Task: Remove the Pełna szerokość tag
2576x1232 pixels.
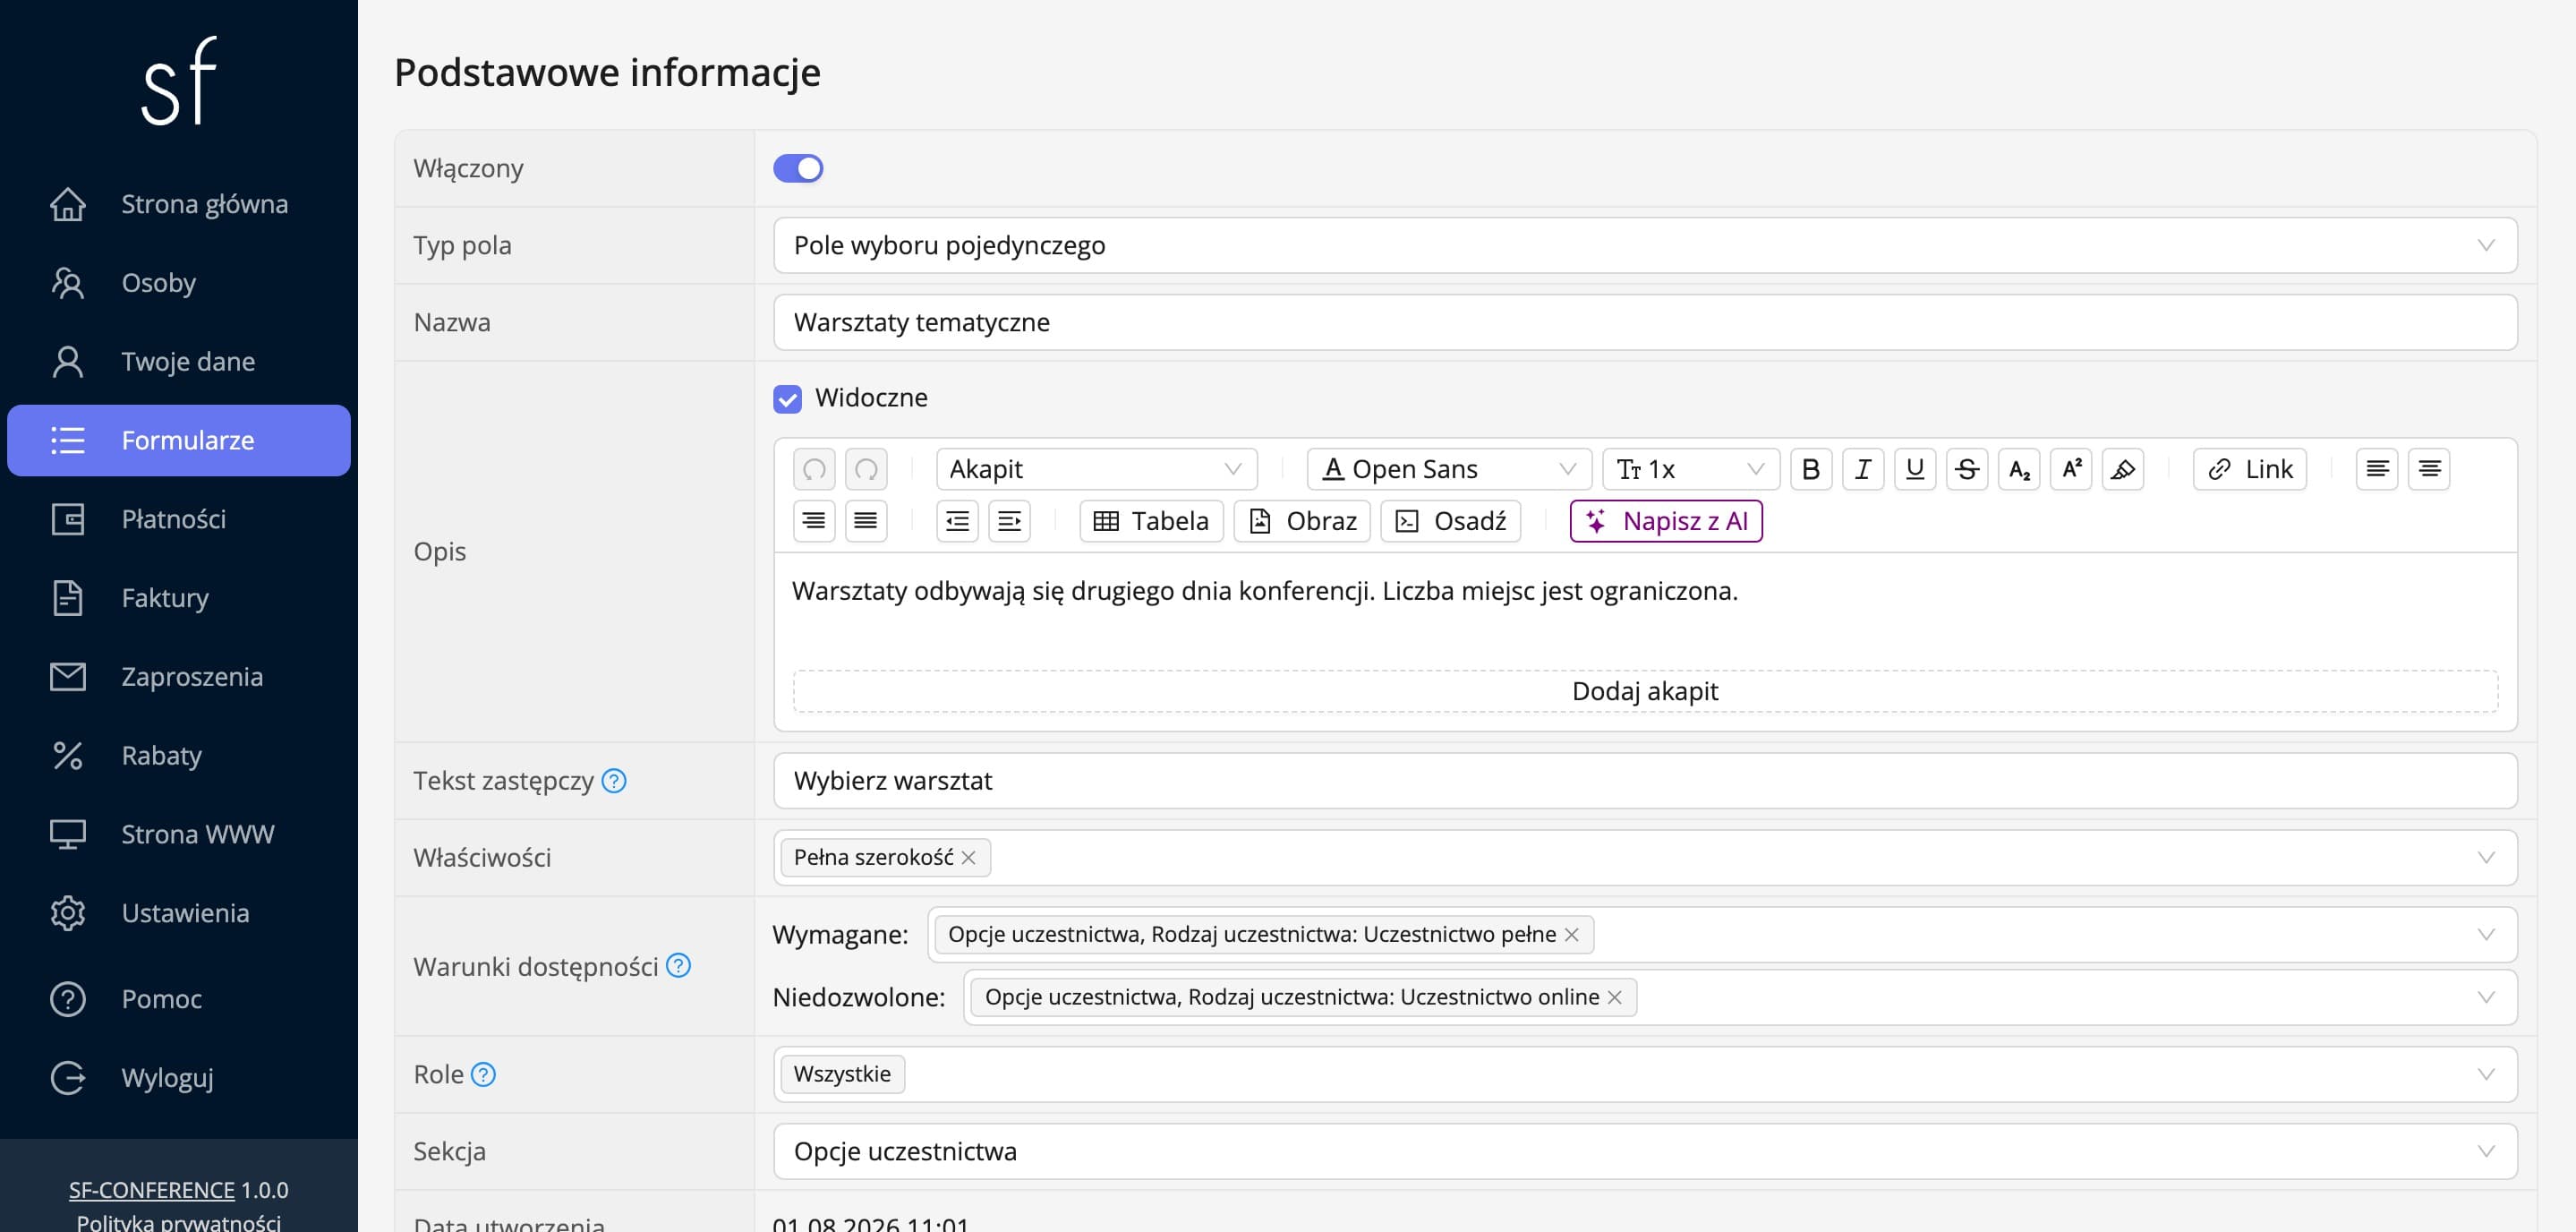Action: point(968,858)
